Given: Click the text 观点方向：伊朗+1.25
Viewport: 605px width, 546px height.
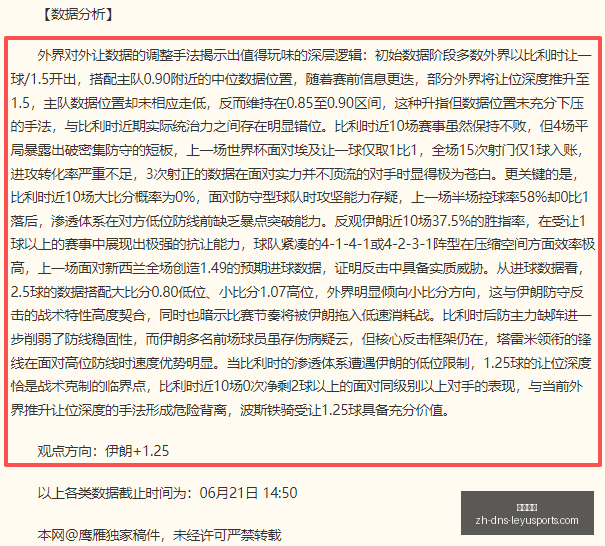Looking at the screenshot, I should click(103, 451).
